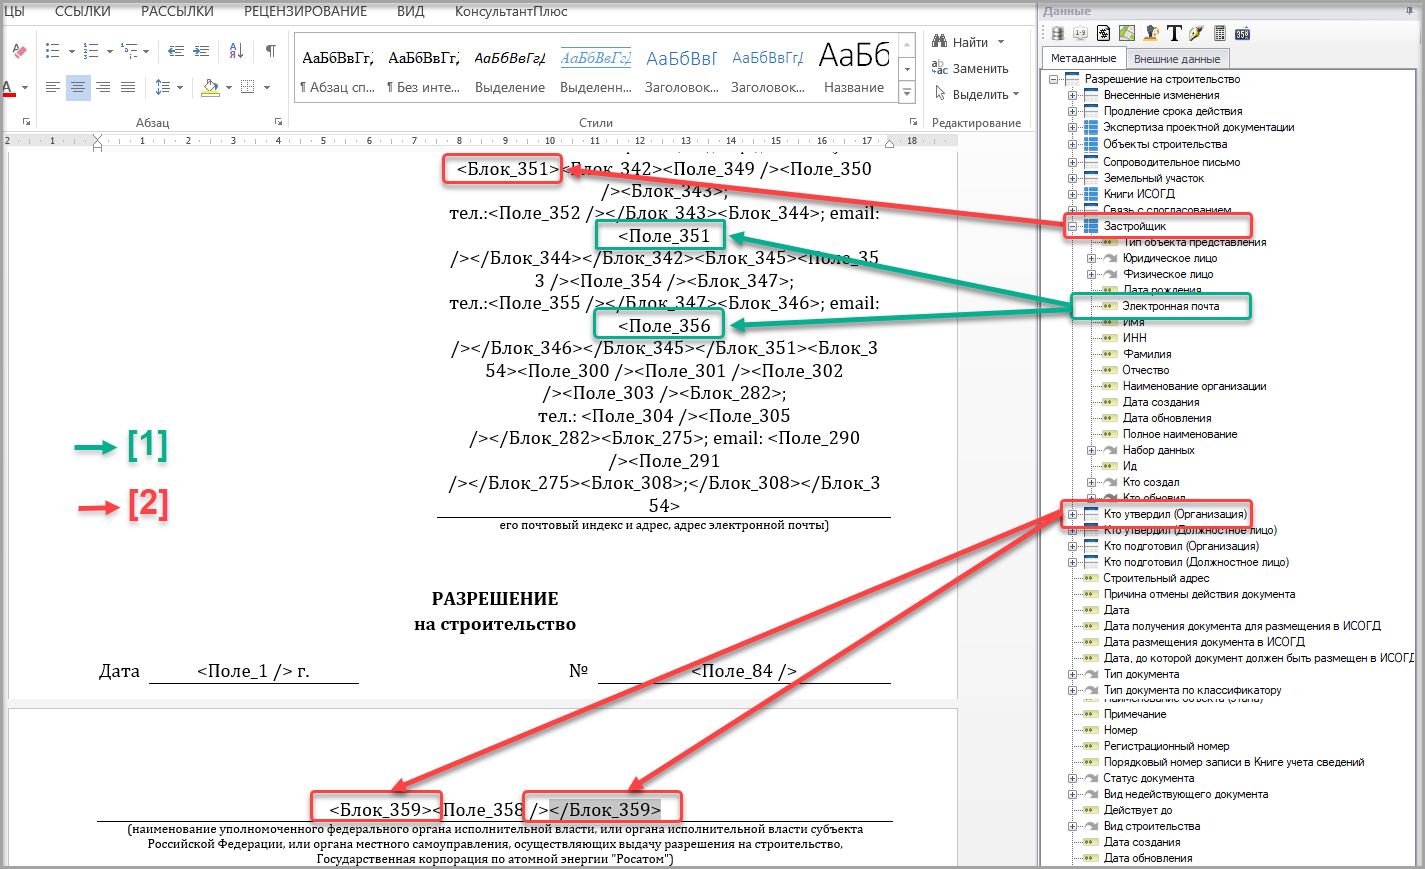Screen dimensions: 1425x869
Task: Switch to РЕЦЕНЗИРОВАНИЕ tab
Action: (305, 12)
